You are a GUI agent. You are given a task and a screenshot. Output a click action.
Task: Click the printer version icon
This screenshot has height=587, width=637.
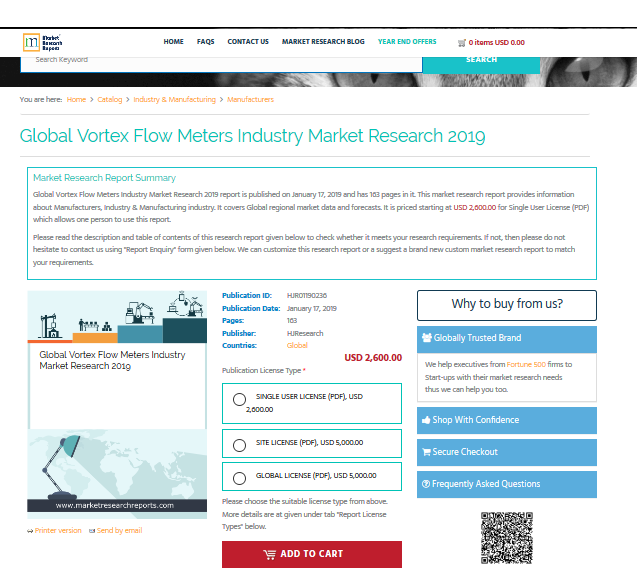[30, 531]
